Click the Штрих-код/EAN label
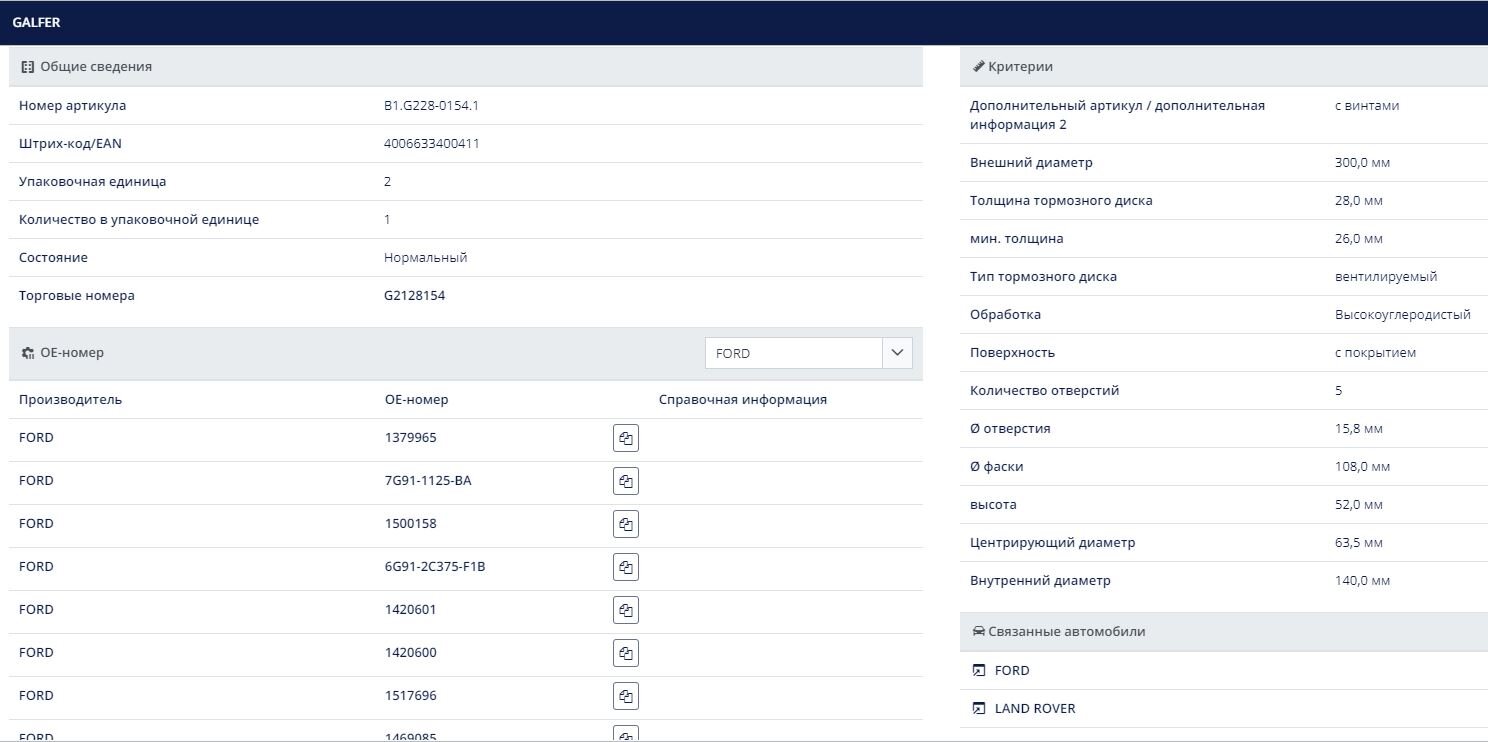 tap(70, 143)
